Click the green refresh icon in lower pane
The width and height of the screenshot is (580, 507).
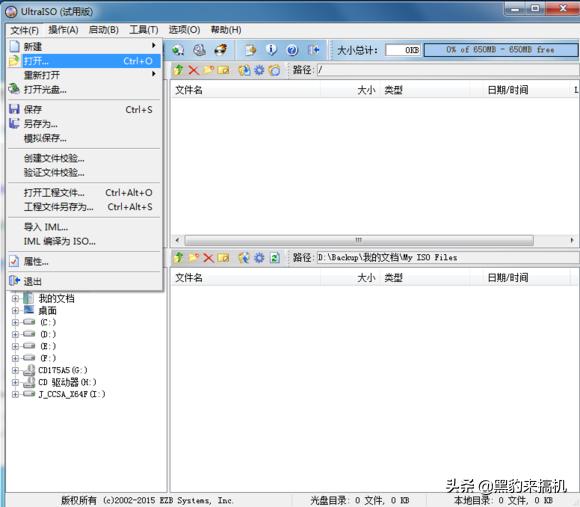[x=274, y=257]
